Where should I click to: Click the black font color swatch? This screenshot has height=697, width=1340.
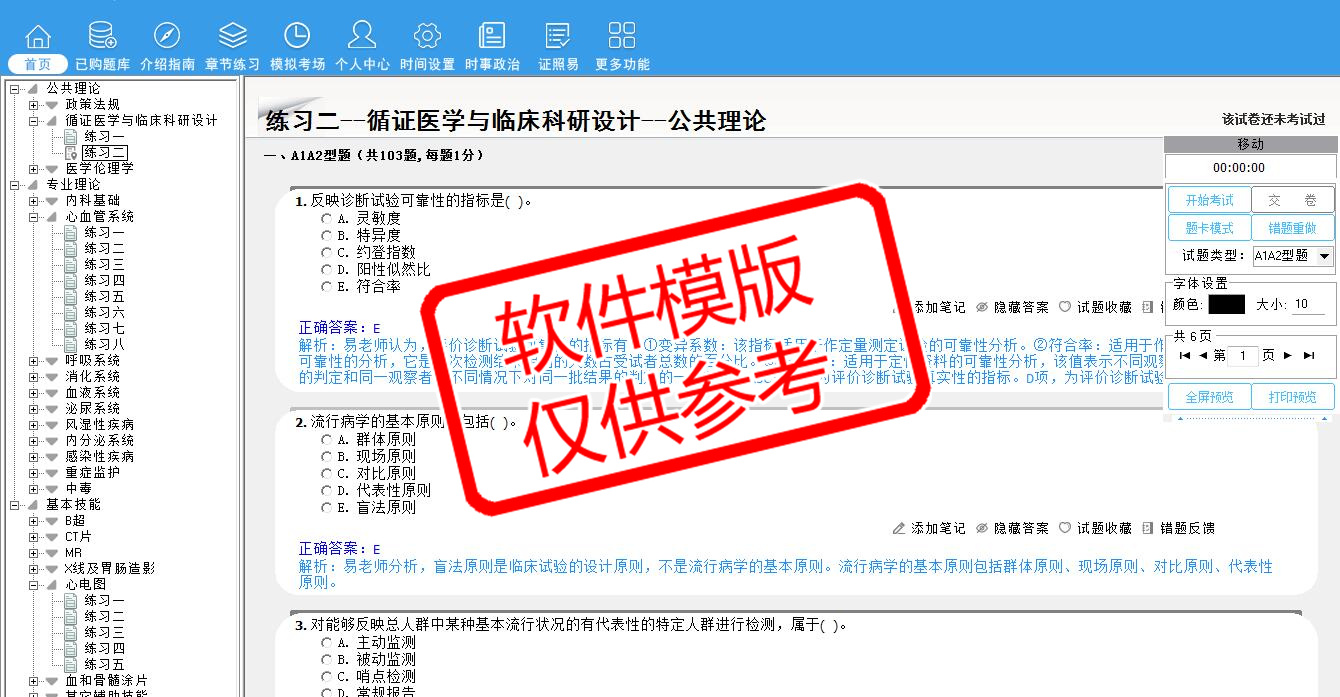[x=1226, y=304]
